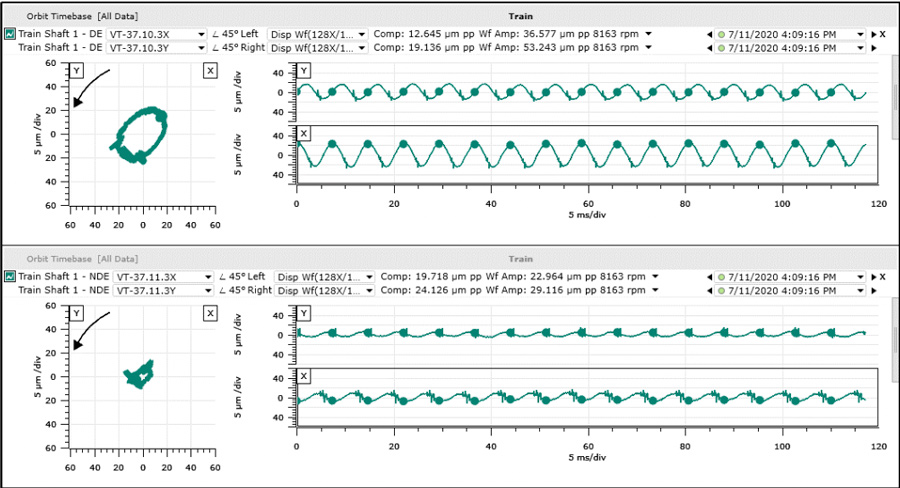Expand arrow after 36.577 µm pp 8163 rpm
Screen dimensions: 900x488
click(649, 34)
